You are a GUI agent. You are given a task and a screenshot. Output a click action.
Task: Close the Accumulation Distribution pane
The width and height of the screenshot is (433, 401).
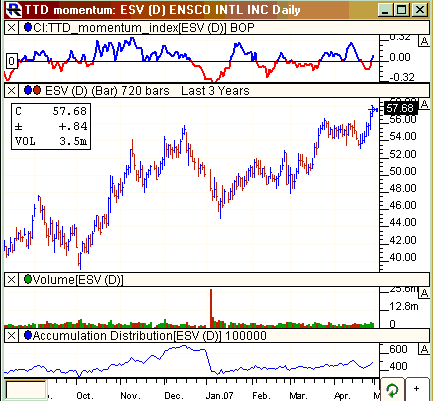(x=11, y=335)
